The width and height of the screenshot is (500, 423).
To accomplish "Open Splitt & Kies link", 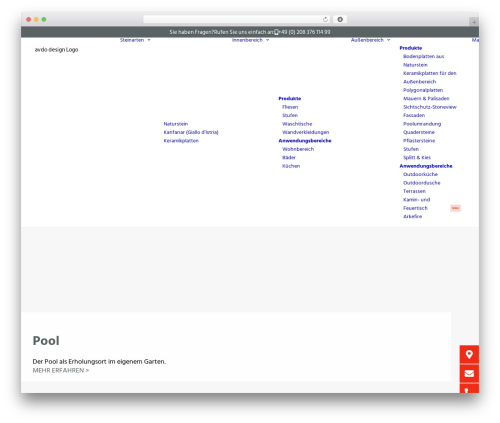I will click(417, 157).
